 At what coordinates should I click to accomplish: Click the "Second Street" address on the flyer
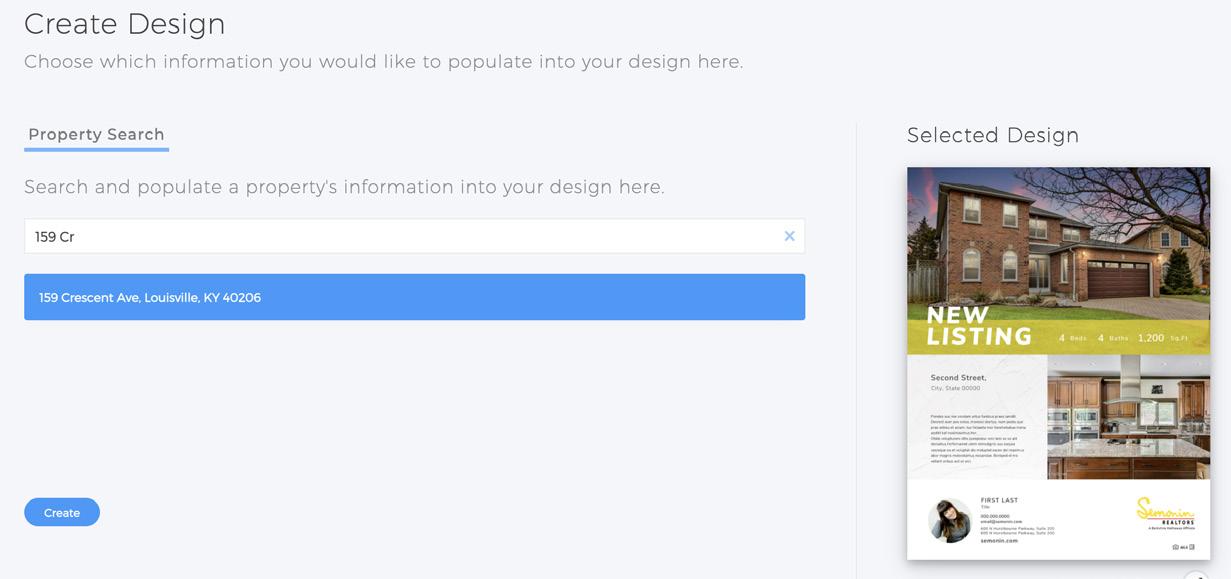[958, 378]
